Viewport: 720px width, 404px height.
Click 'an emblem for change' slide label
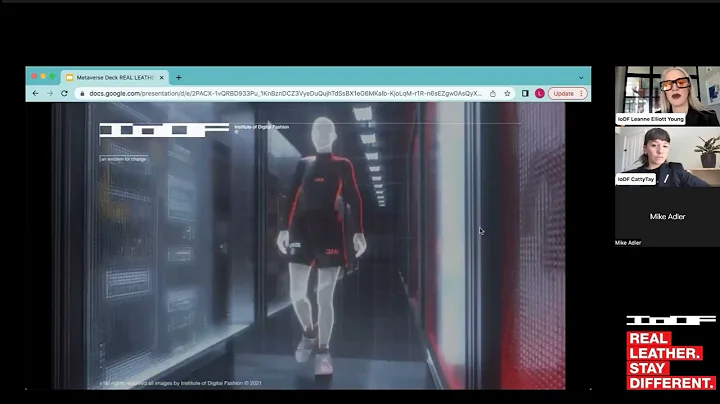tap(124, 159)
